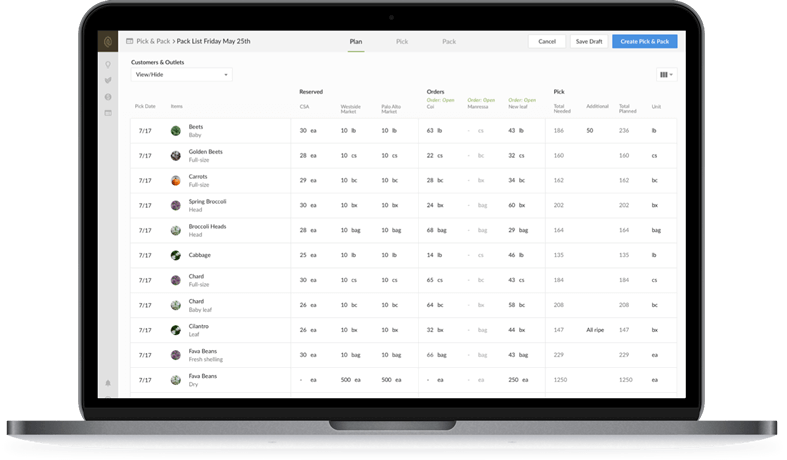787x460 pixels.
Task: Click the Save Draft button
Action: [589, 42]
